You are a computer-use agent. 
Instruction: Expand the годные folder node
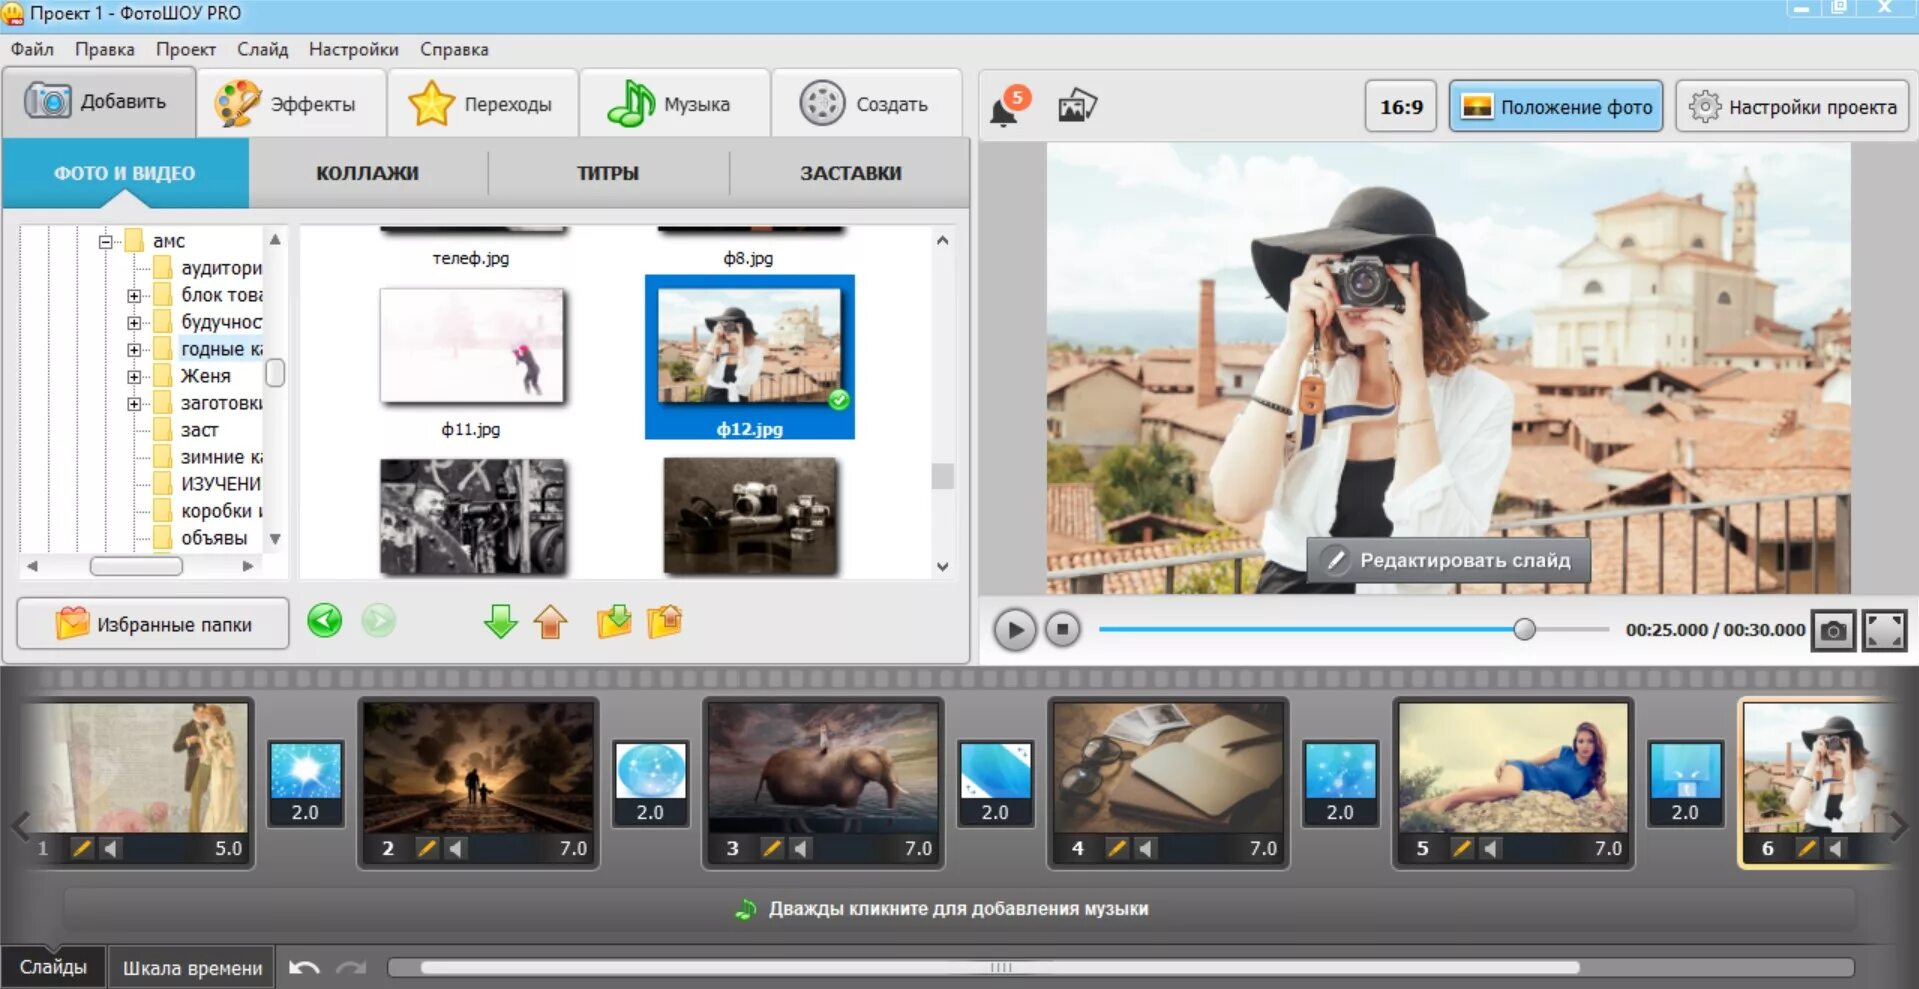(x=133, y=350)
